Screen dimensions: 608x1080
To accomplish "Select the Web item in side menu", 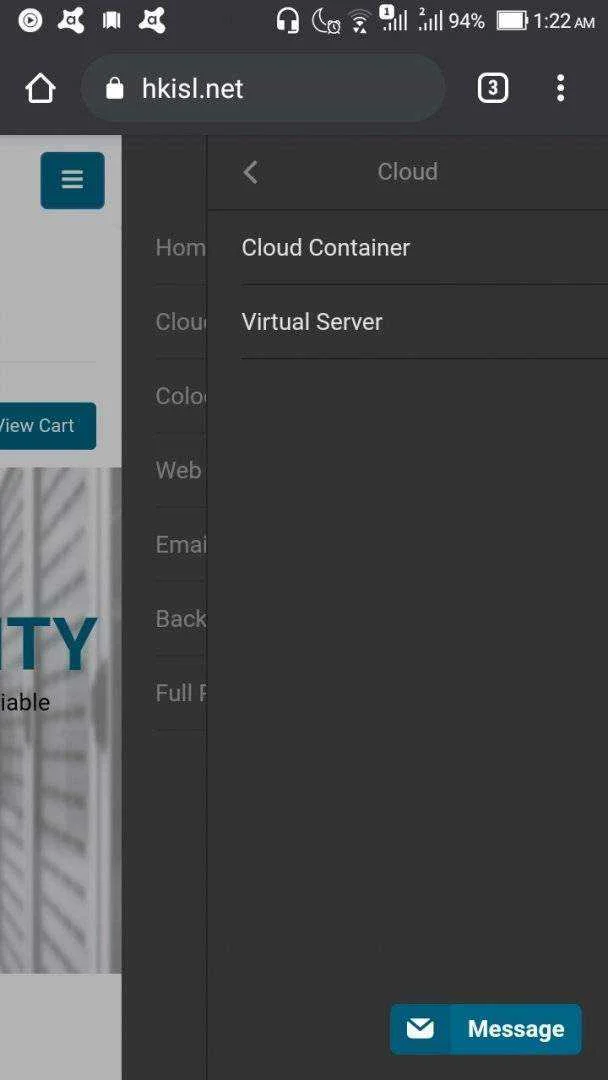I will [x=180, y=470].
